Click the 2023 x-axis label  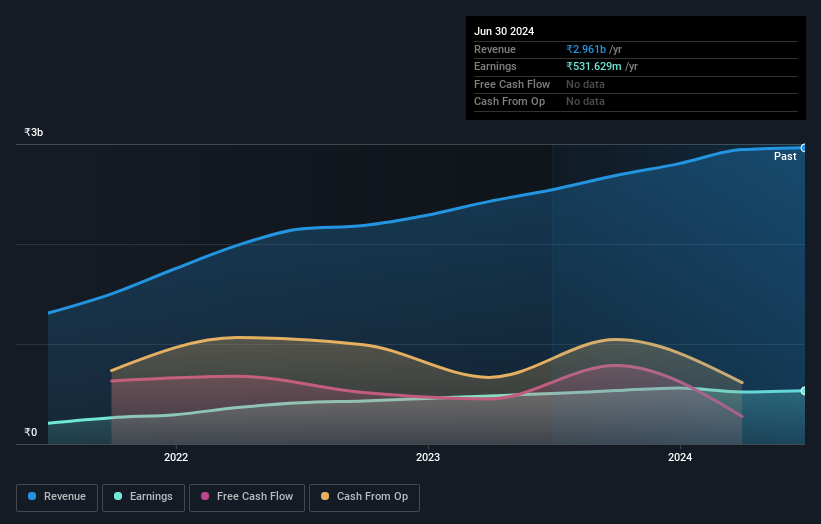tap(428, 458)
